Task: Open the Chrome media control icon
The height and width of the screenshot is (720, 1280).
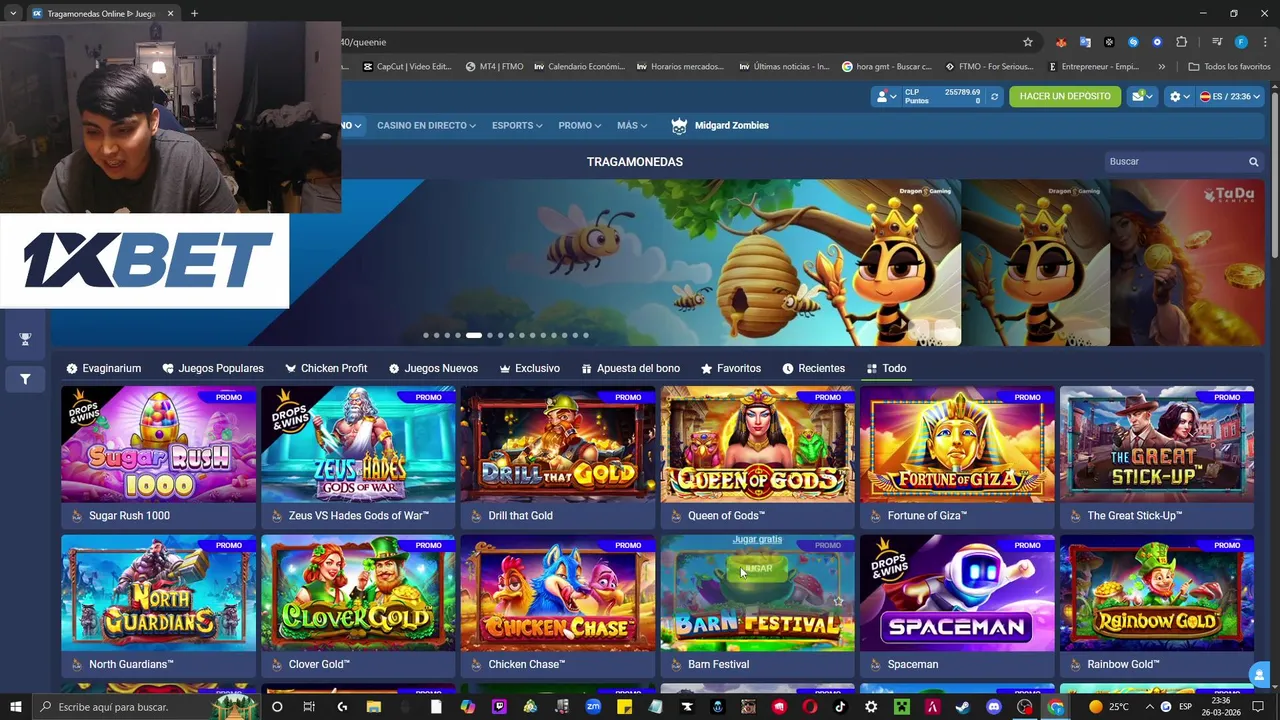Action: (1217, 42)
